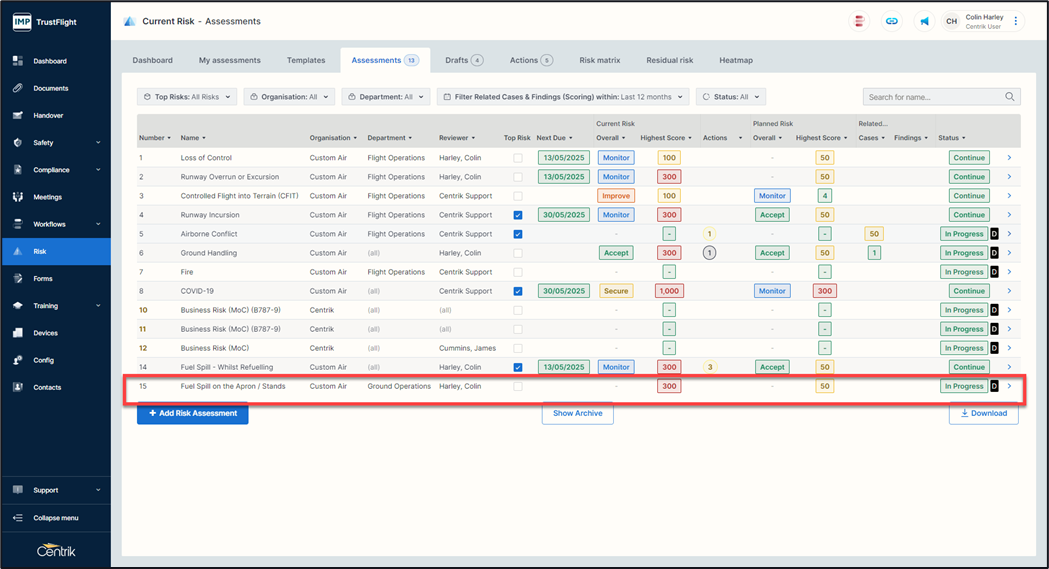This screenshot has width=1049, height=569.
Task: Expand the Status: All filter dropdown
Action: pos(730,97)
